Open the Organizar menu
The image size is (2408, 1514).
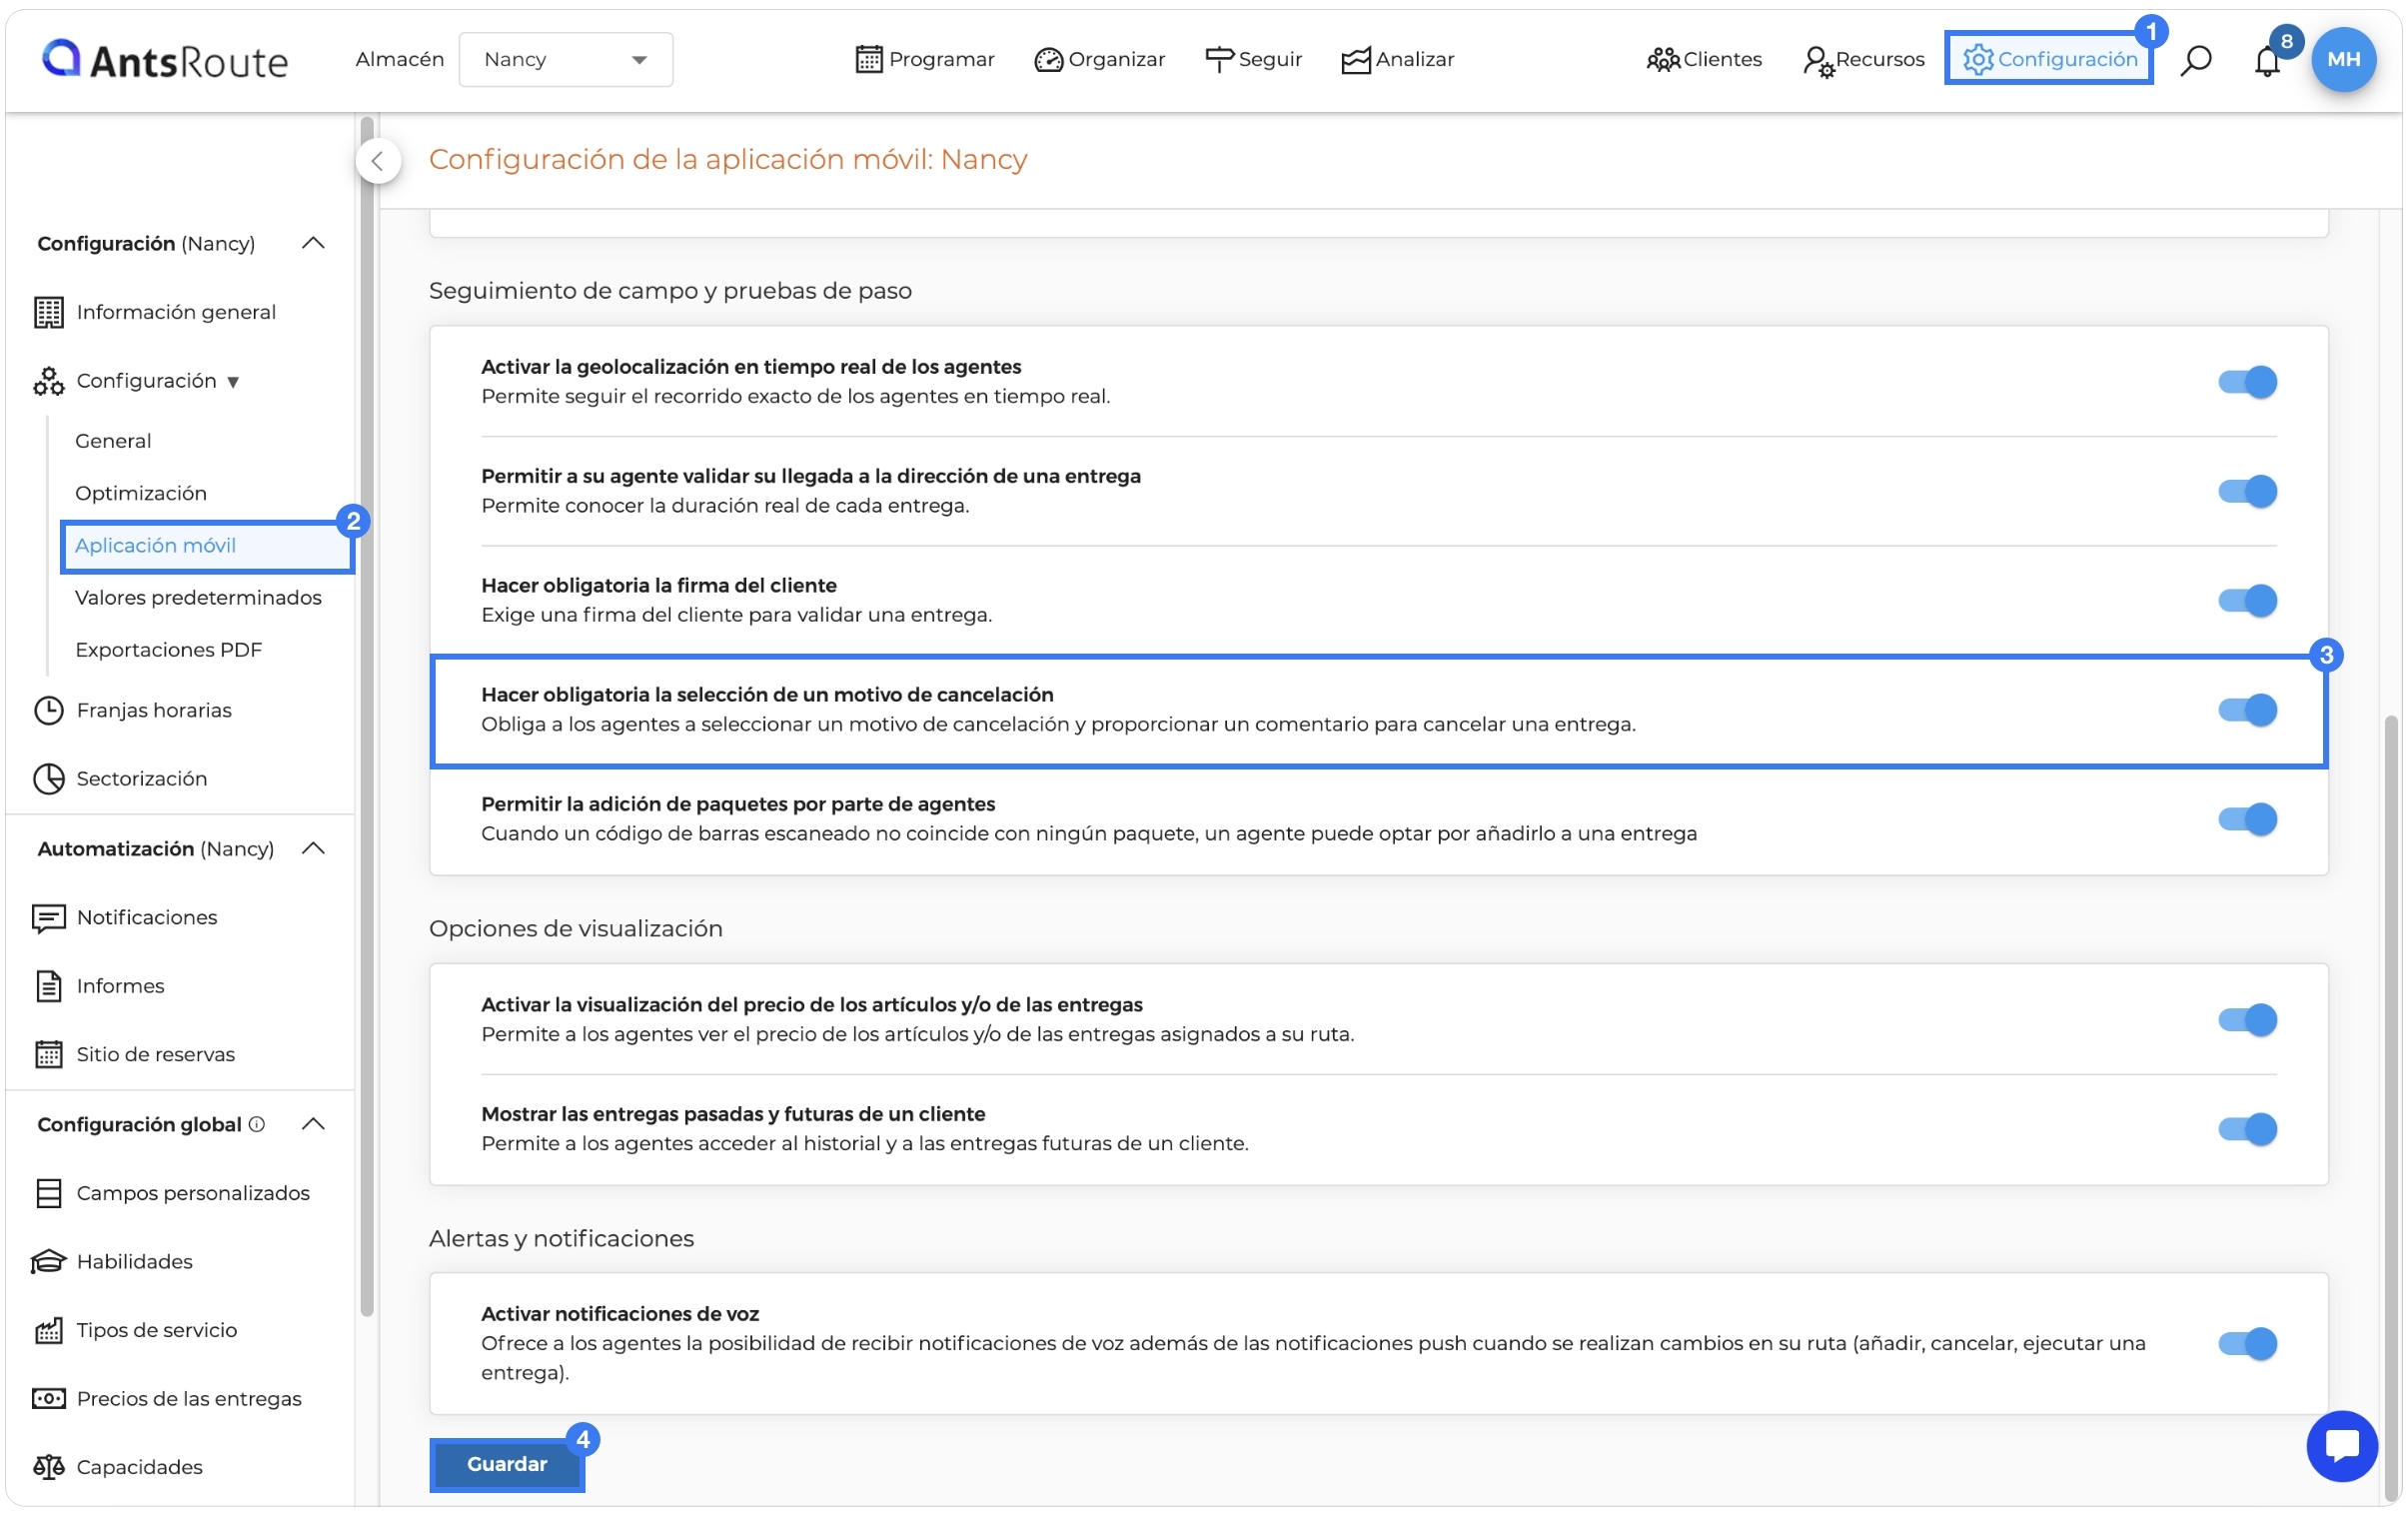tap(1099, 60)
